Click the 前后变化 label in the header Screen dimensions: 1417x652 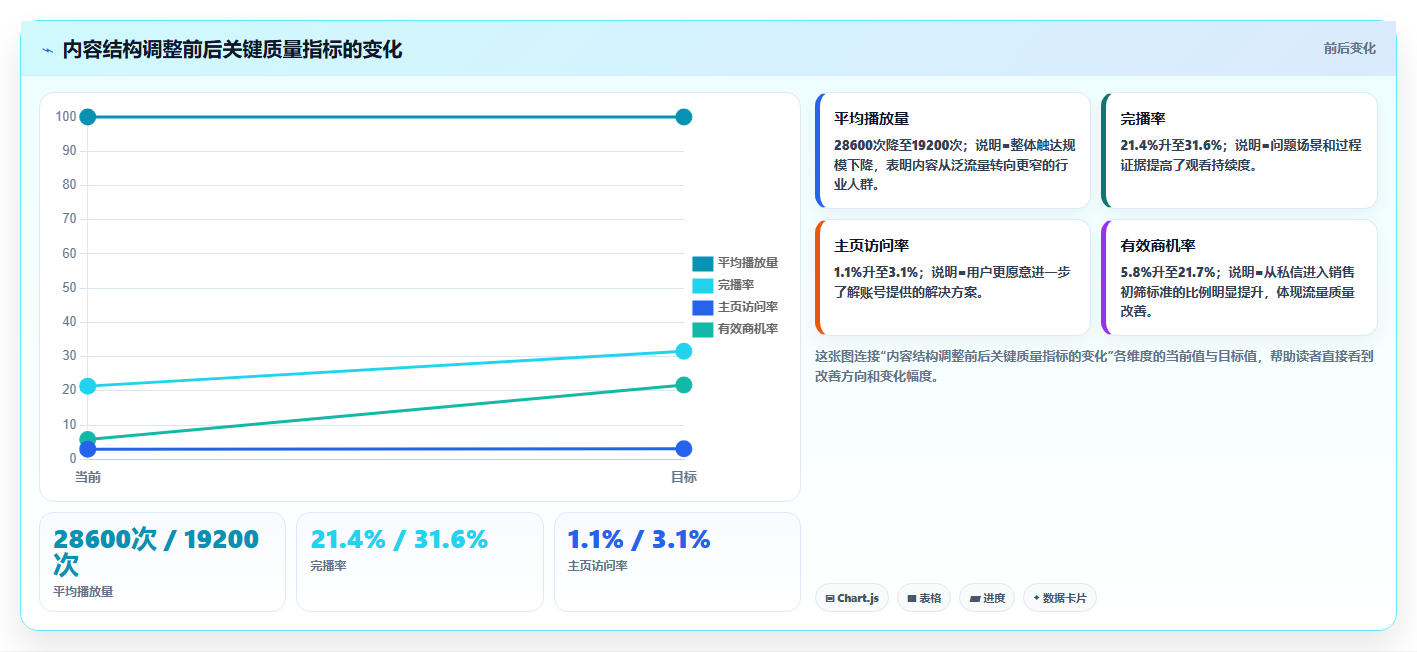click(x=1349, y=48)
